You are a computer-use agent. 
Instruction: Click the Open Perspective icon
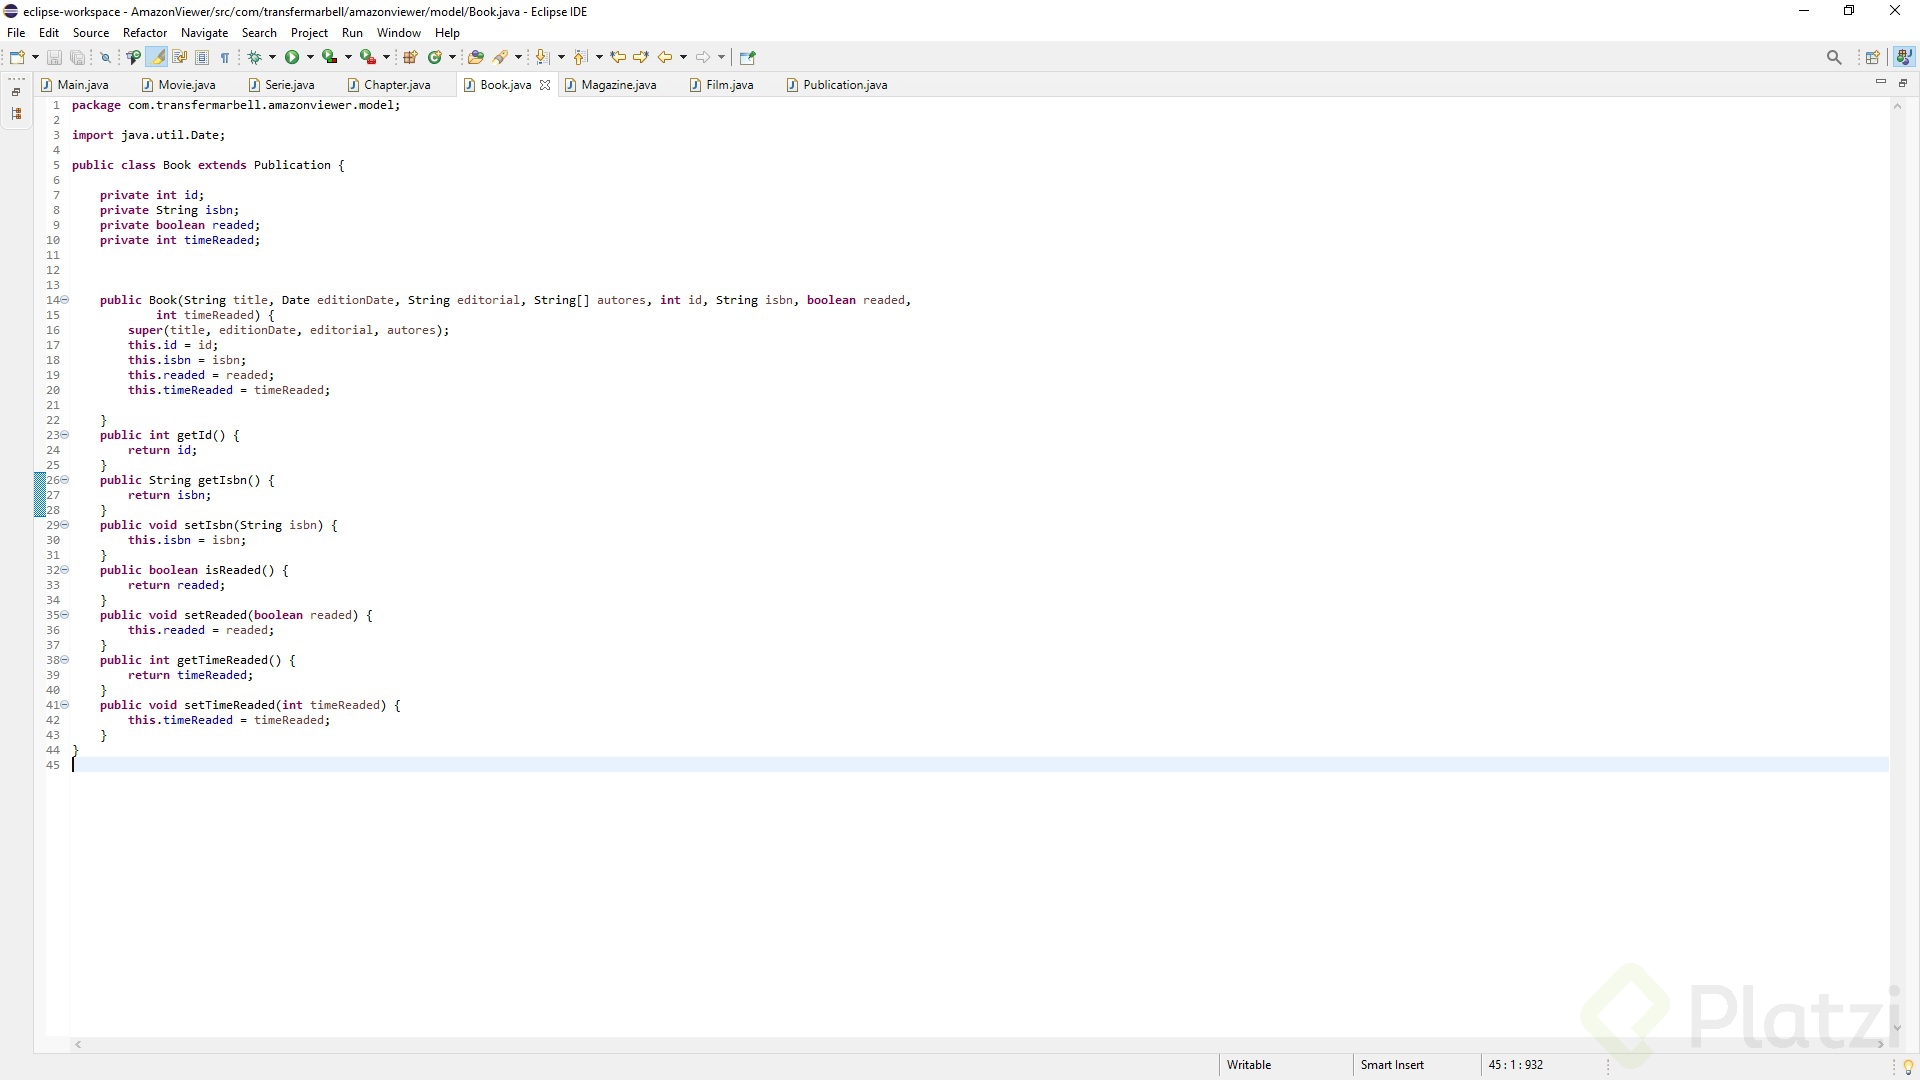tap(1872, 57)
